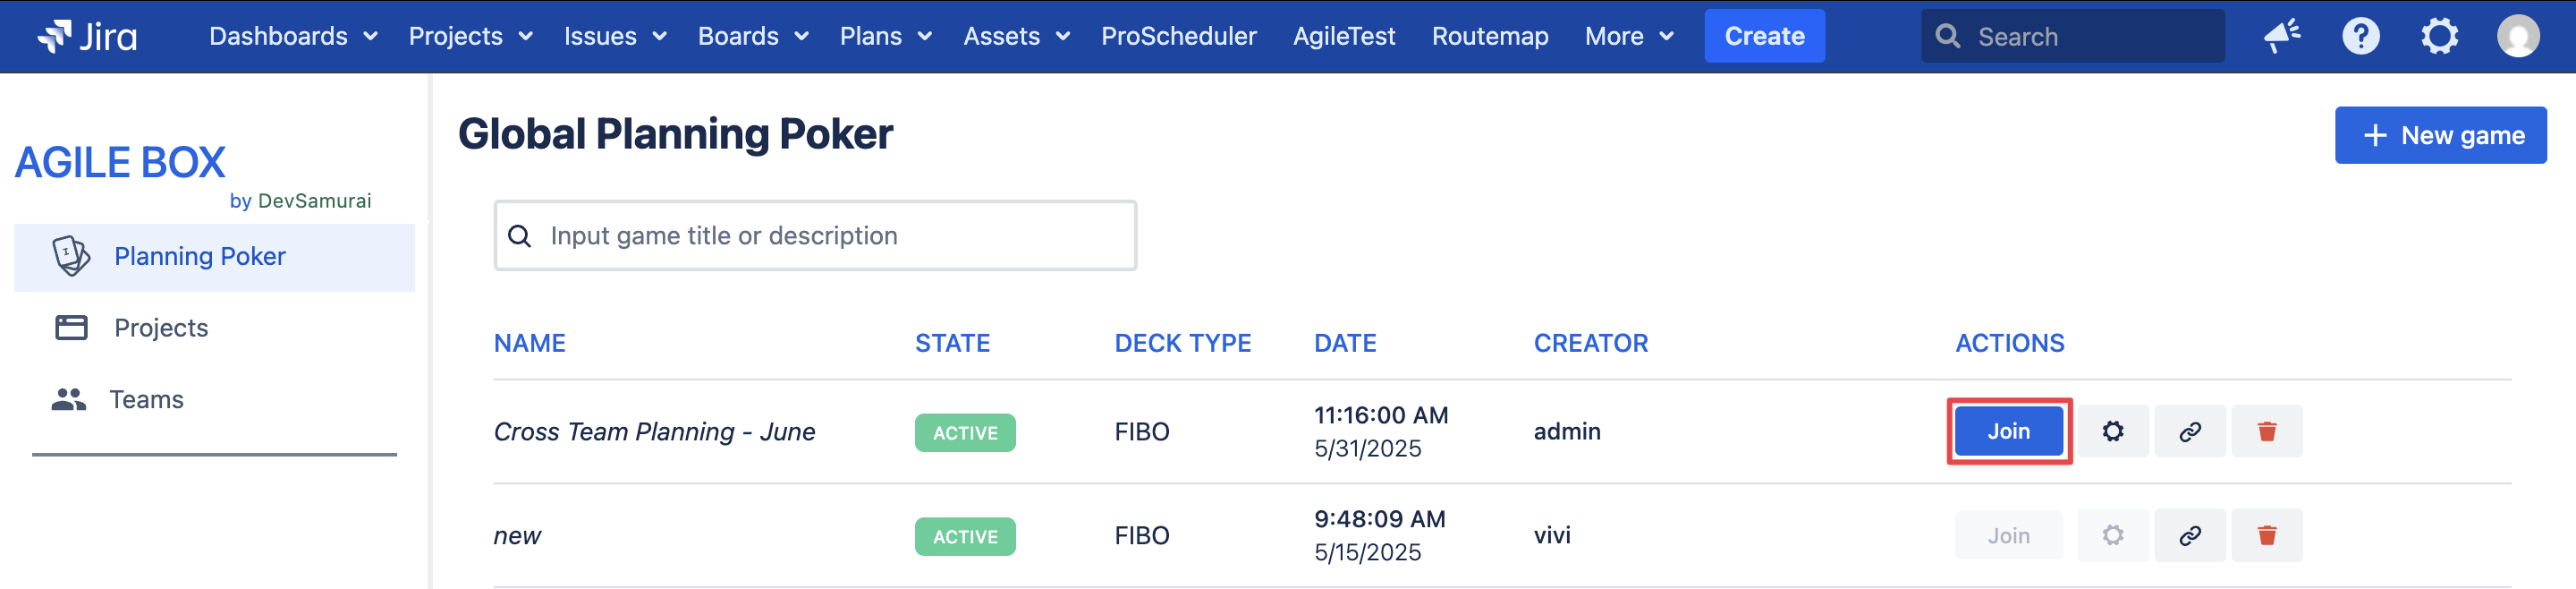Select Projects in the Agile Box sidebar
This screenshot has height=589, width=2576.
[161, 327]
